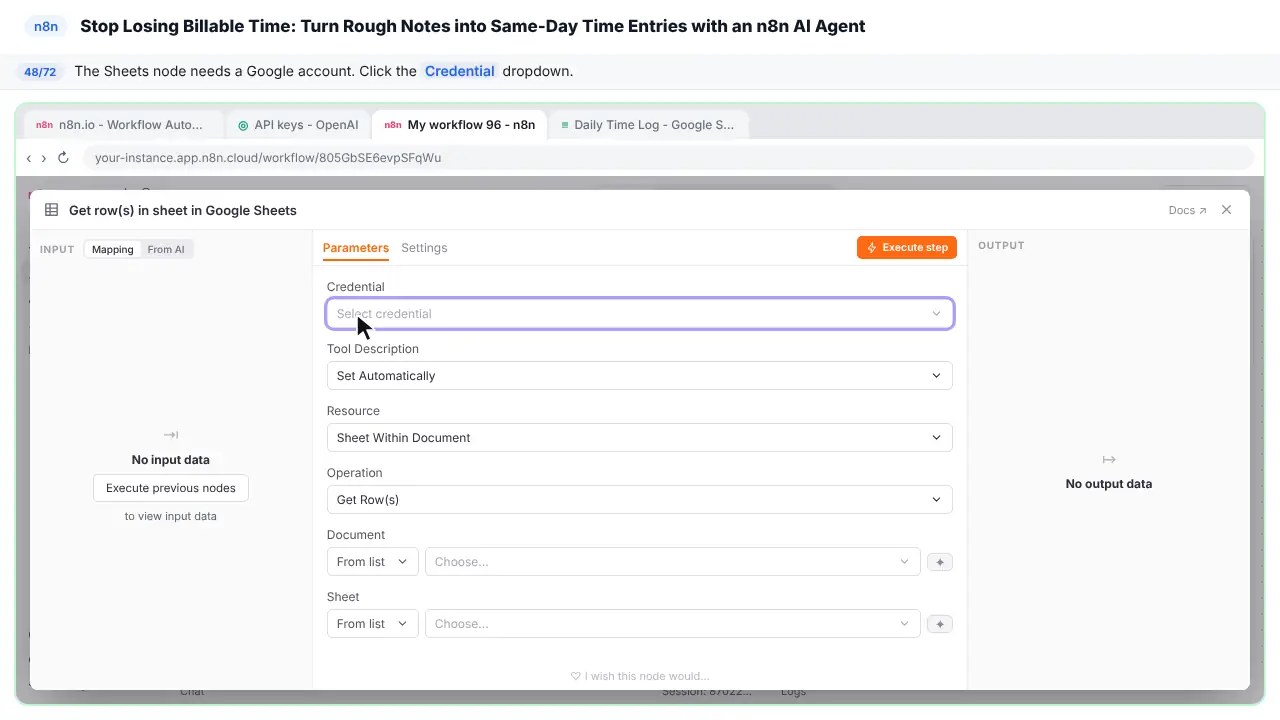Click Execute previous nodes button
Viewport: 1280px width, 720px height.
point(171,488)
